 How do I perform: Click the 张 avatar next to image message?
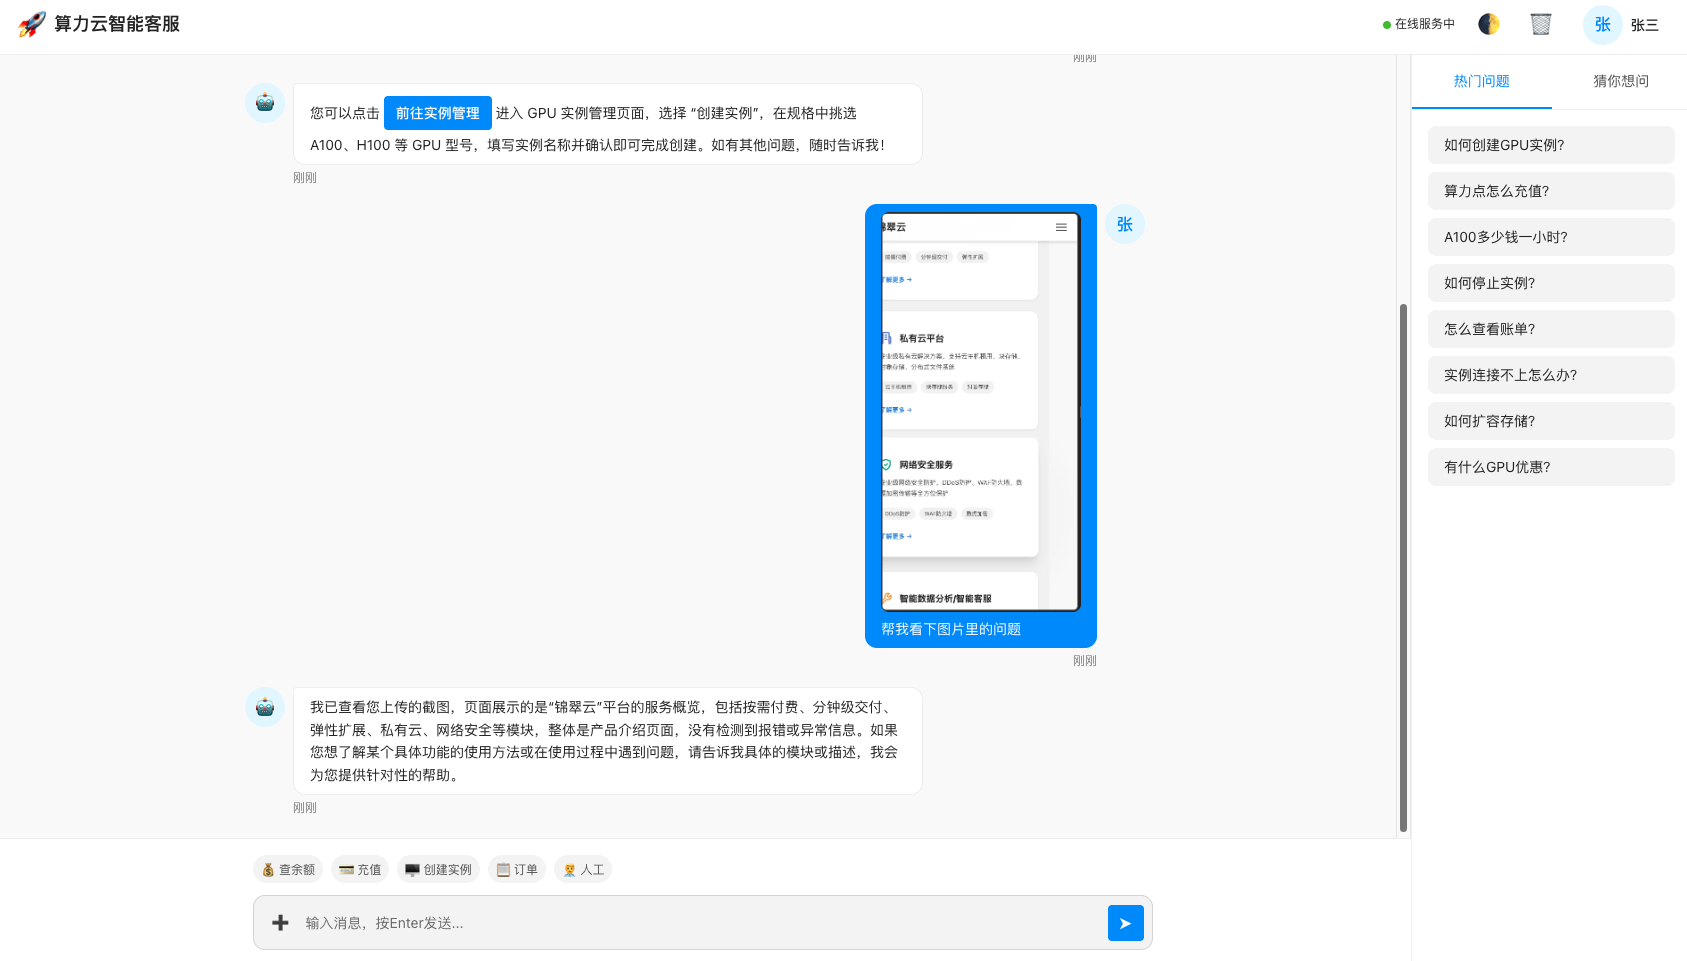[1125, 224]
